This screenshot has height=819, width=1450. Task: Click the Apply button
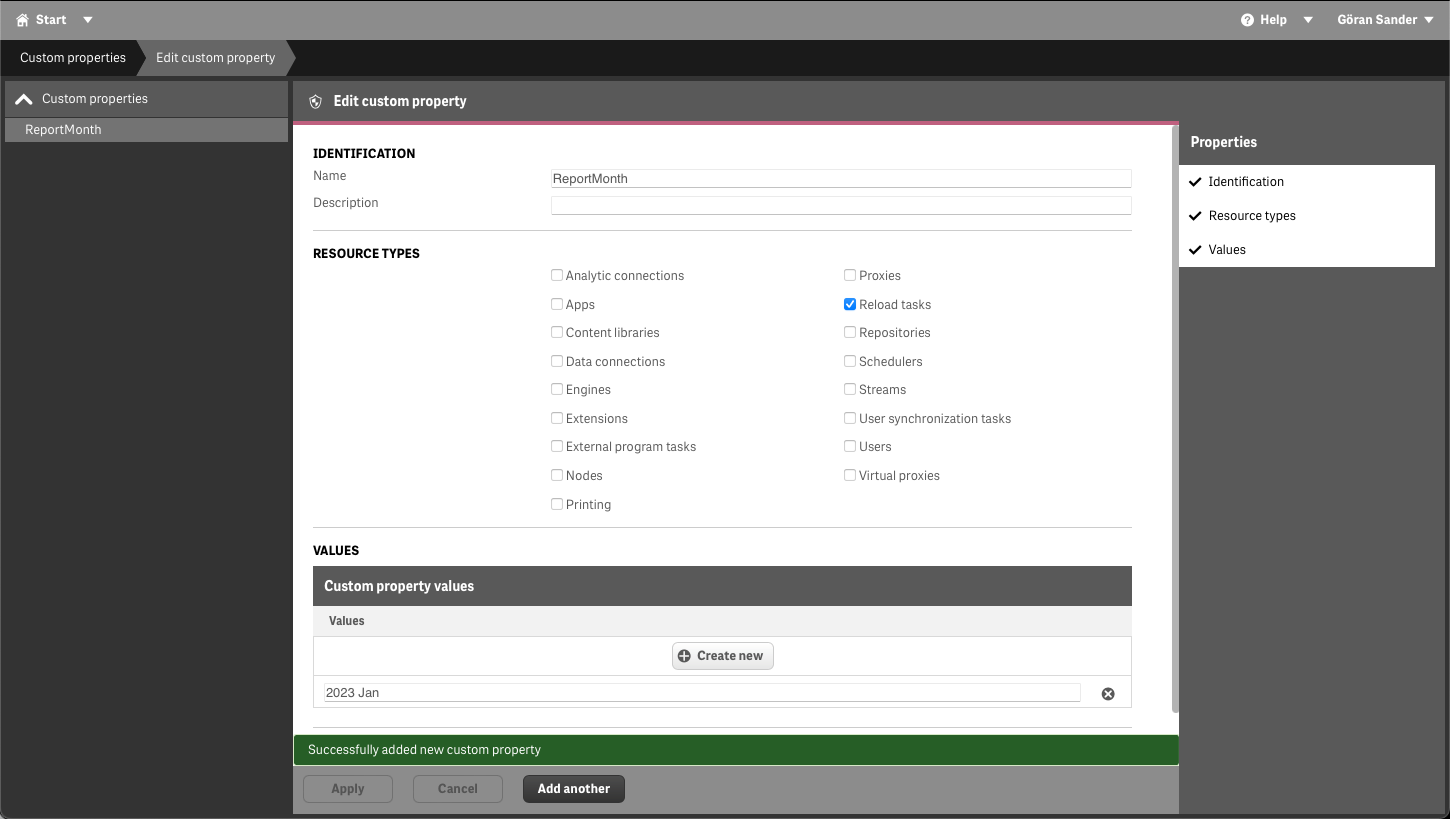click(348, 789)
